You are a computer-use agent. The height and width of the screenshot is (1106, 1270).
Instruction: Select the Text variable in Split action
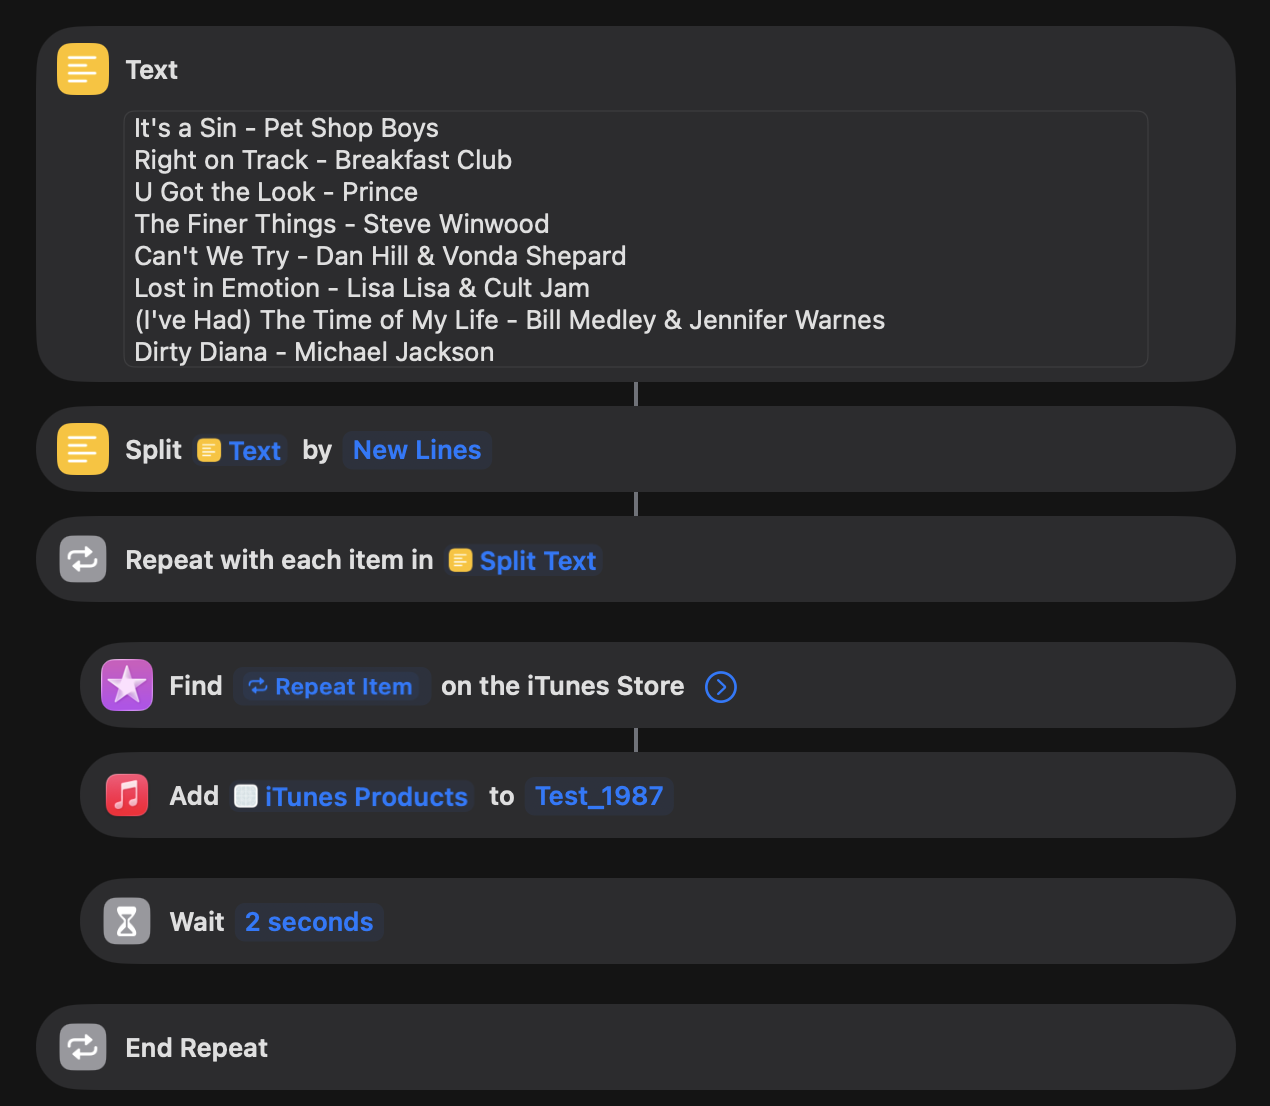240,451
